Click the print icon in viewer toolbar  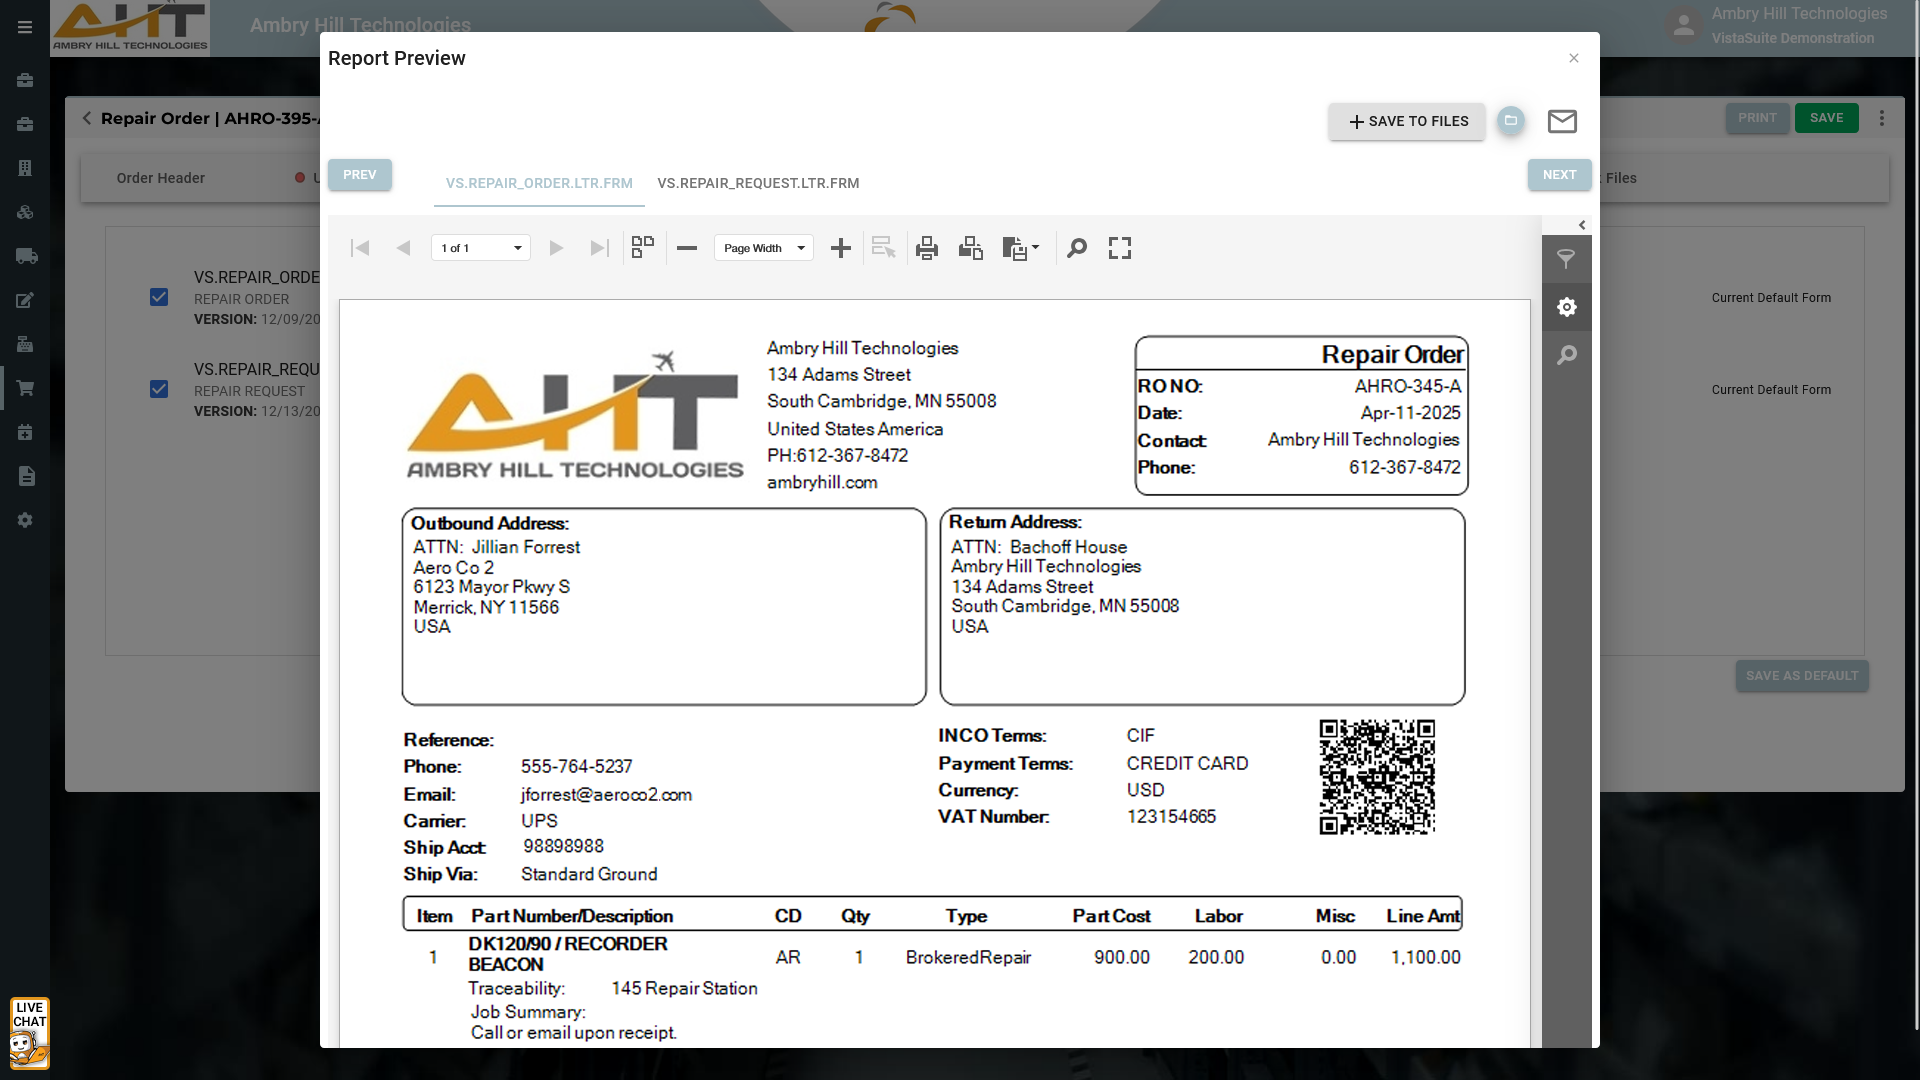(927, 248)
